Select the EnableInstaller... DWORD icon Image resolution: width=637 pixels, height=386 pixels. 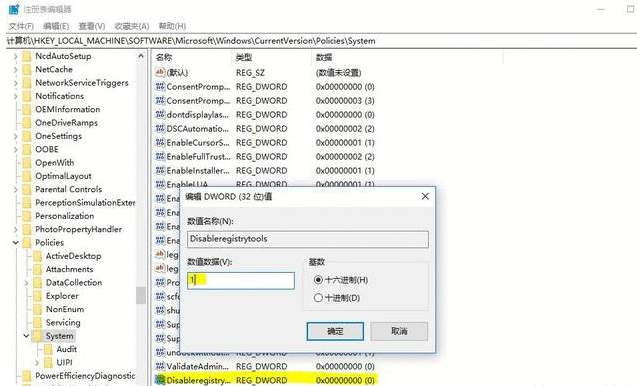(160, 170)
